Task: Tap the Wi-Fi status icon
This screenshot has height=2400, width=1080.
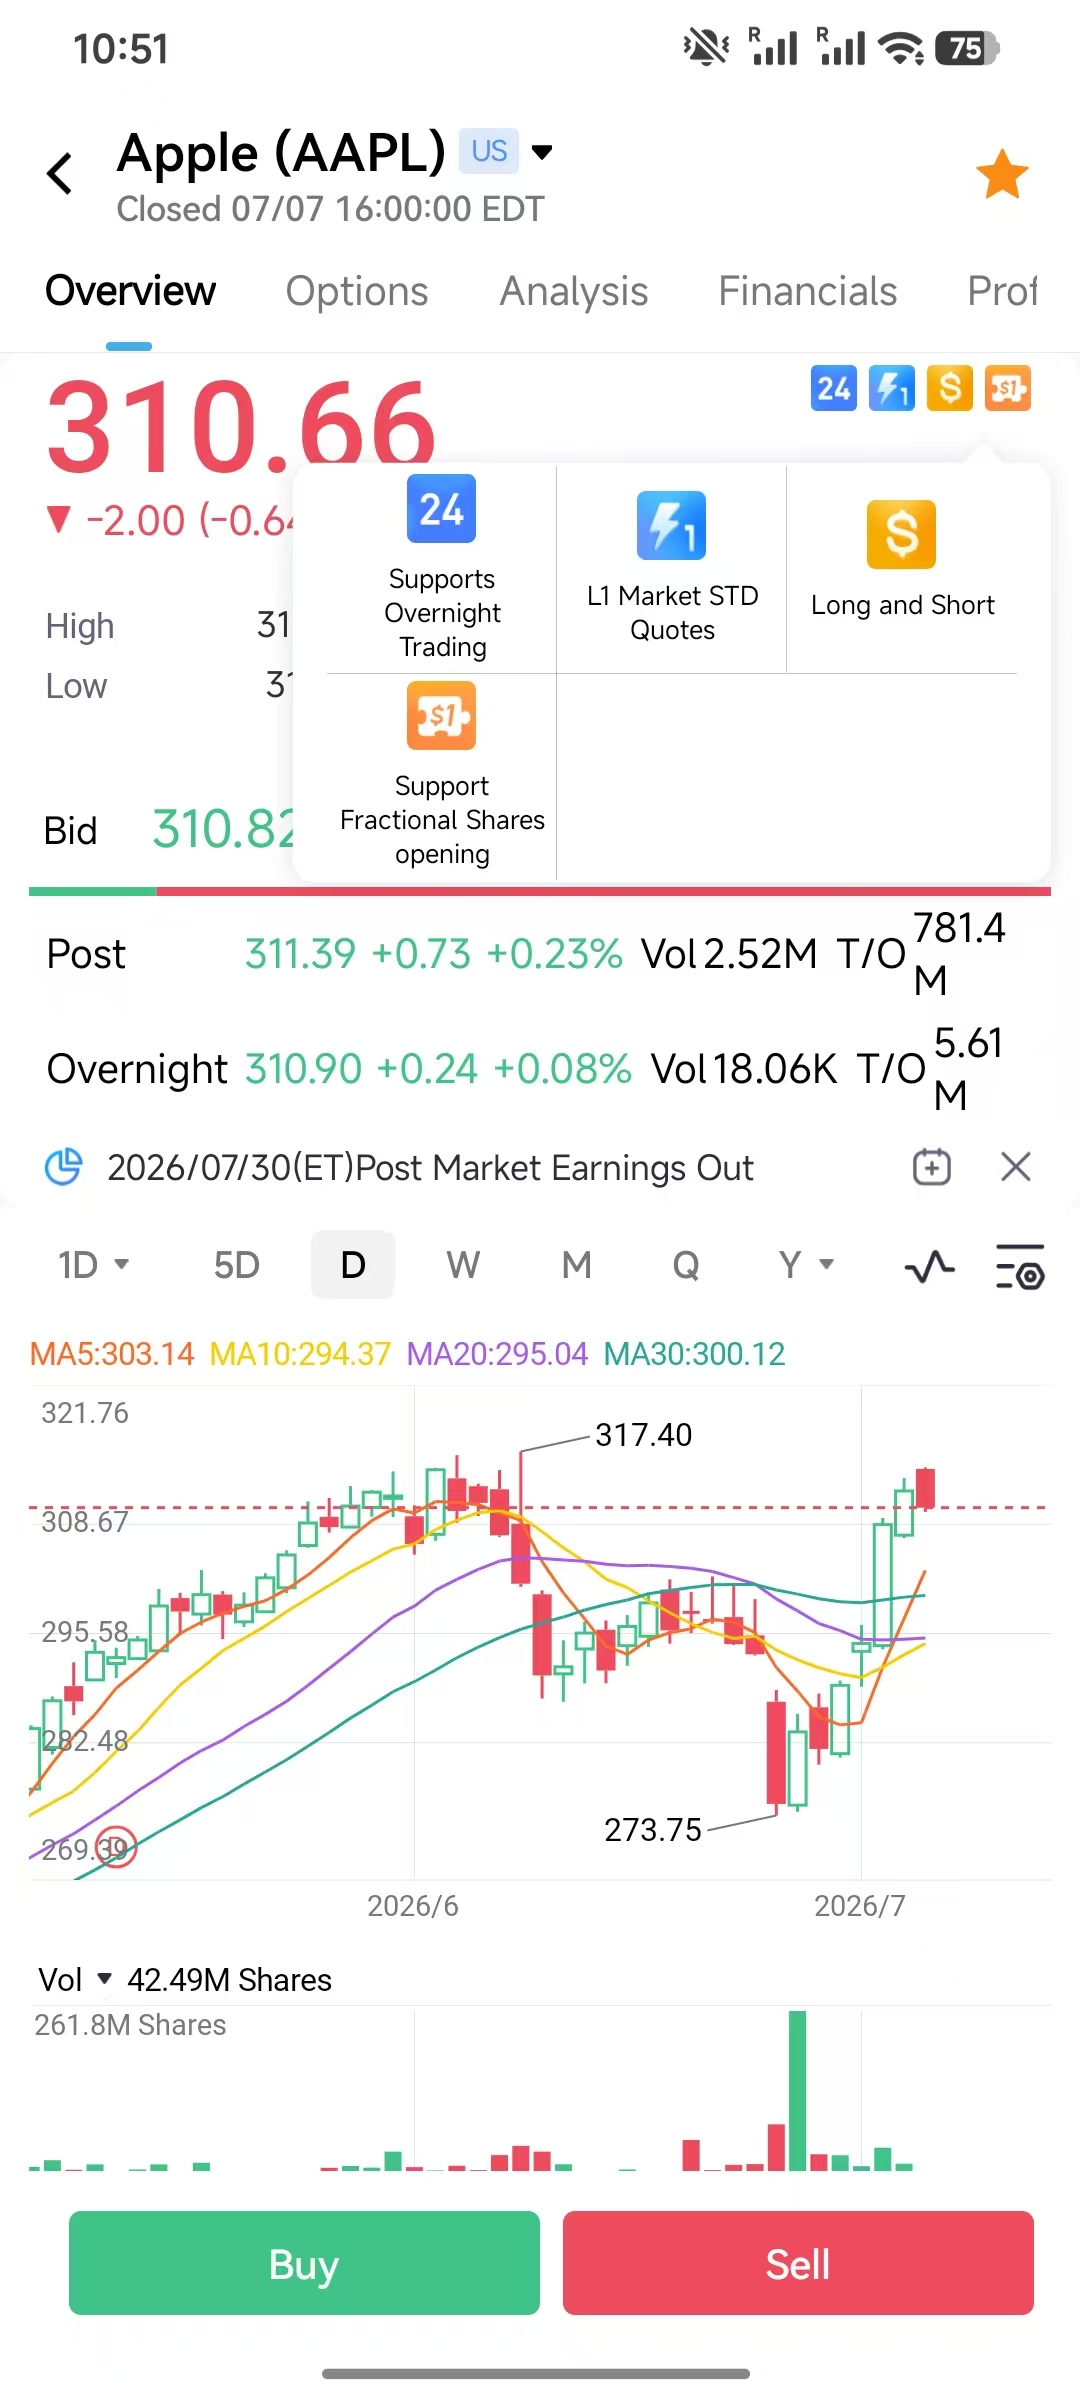Action: (900, 47)
